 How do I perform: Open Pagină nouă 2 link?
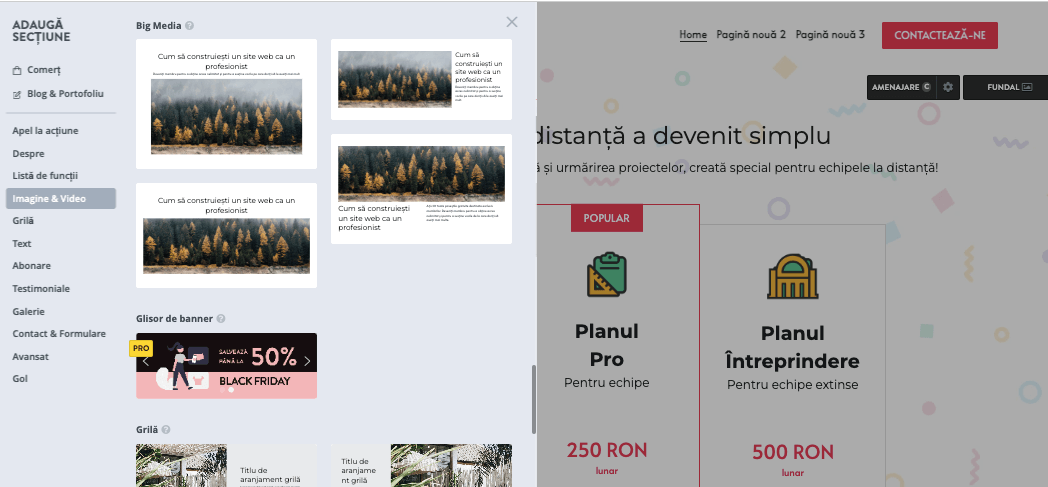coord(751,35)
